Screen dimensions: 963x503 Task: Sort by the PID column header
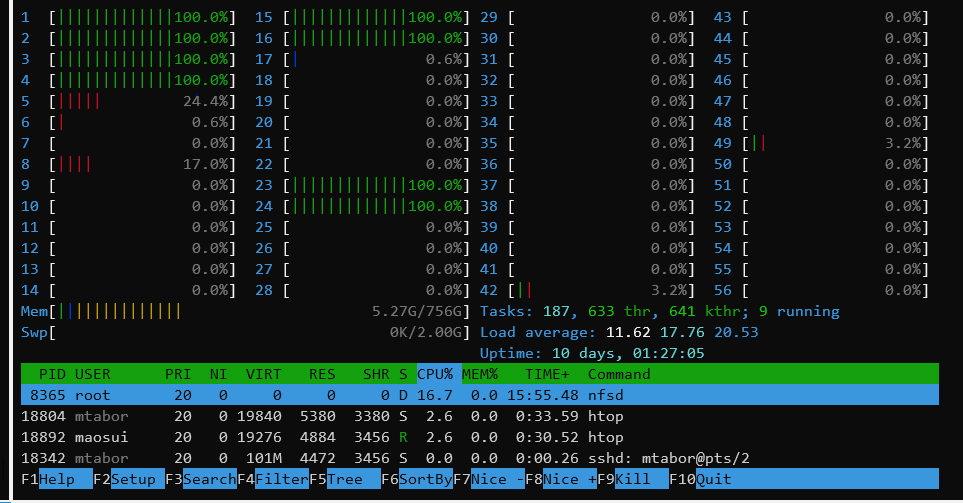52,374
